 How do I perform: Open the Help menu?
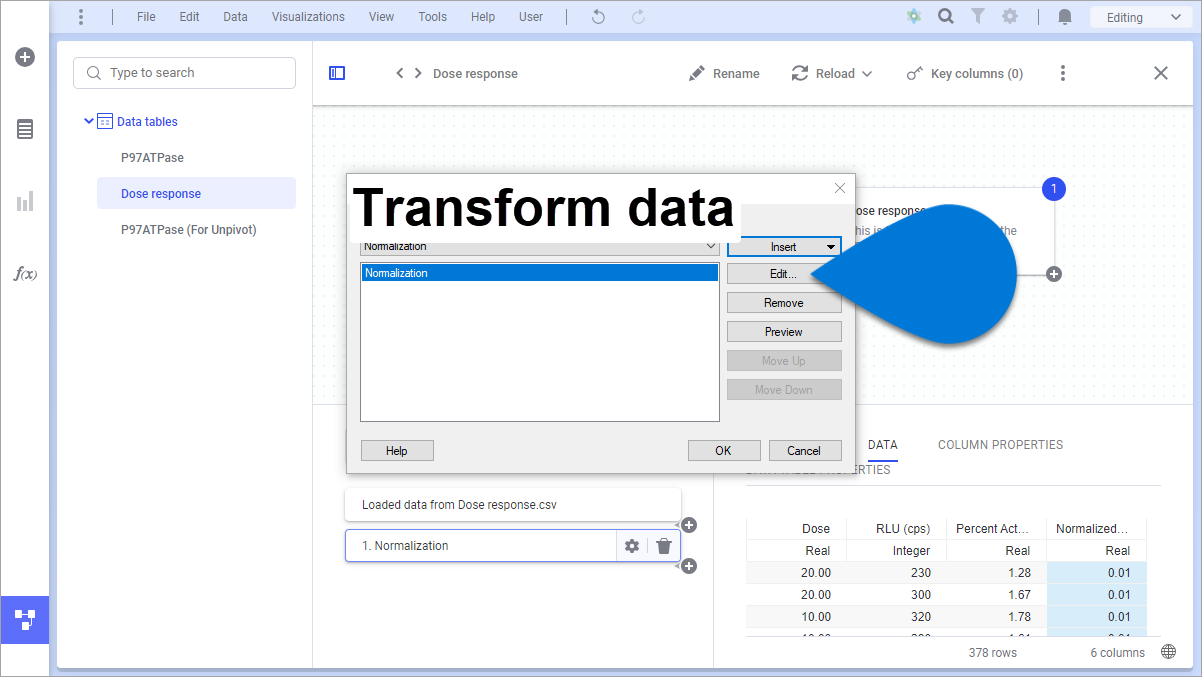coord(483,17)
